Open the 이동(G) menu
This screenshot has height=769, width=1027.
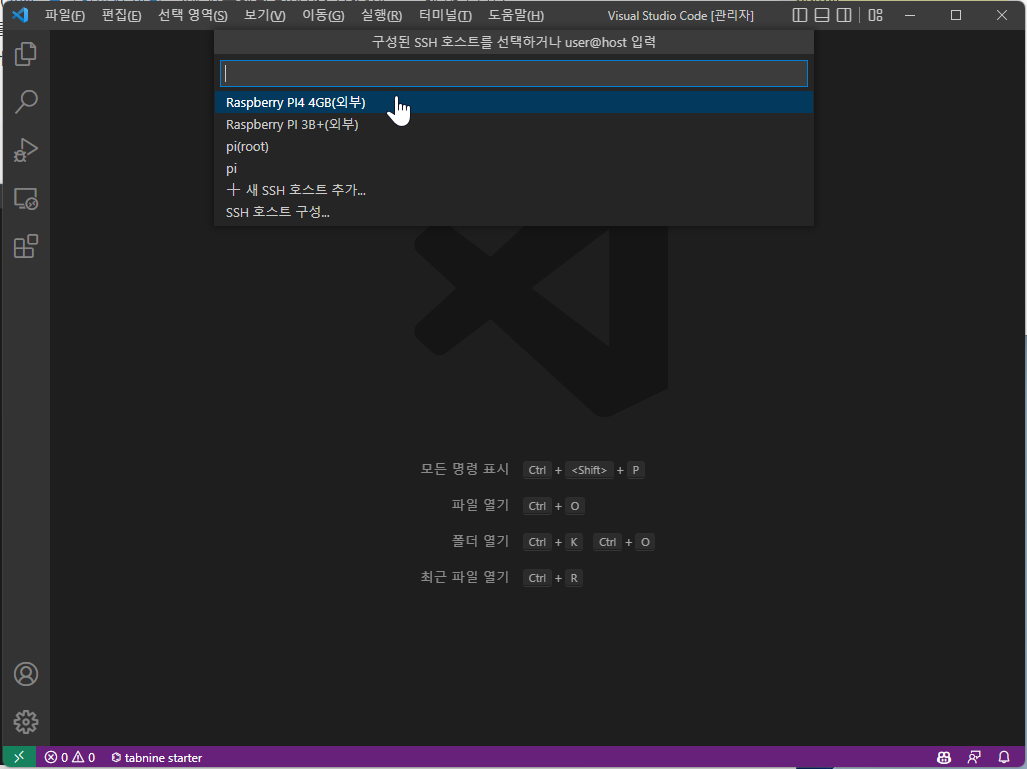[x=323, y=15]
